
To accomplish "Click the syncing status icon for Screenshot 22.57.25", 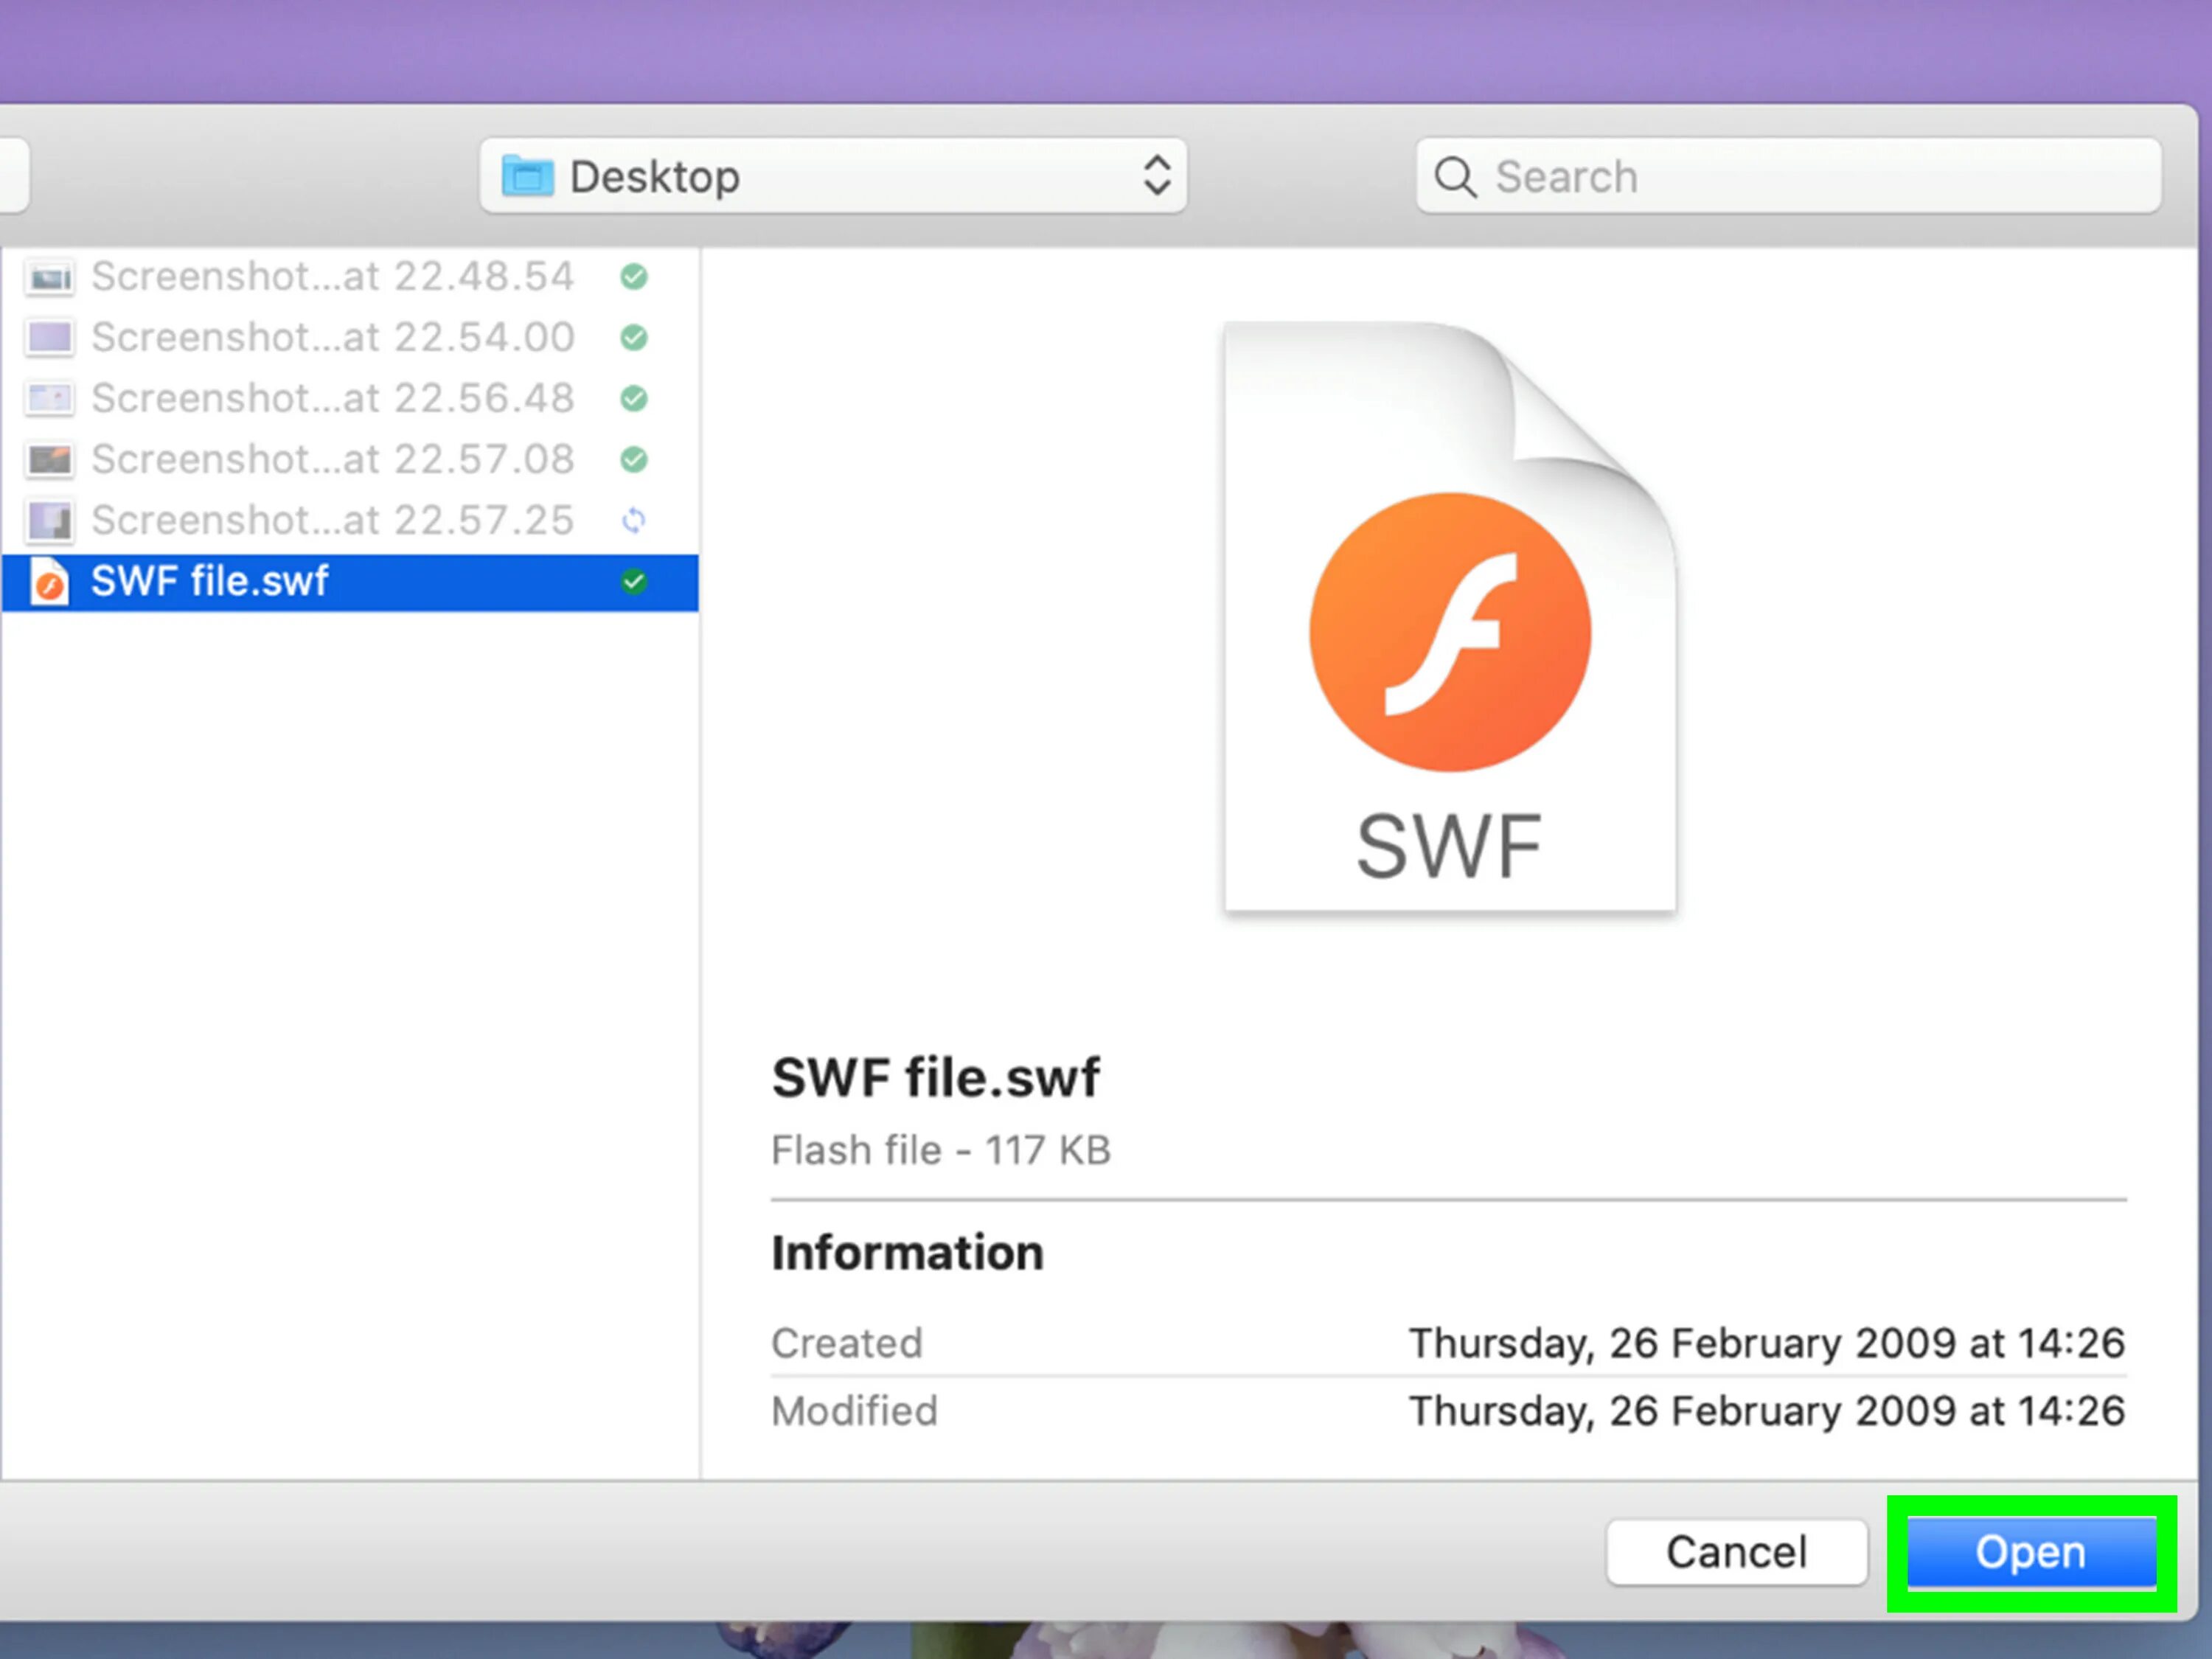I will pos(634,521).
